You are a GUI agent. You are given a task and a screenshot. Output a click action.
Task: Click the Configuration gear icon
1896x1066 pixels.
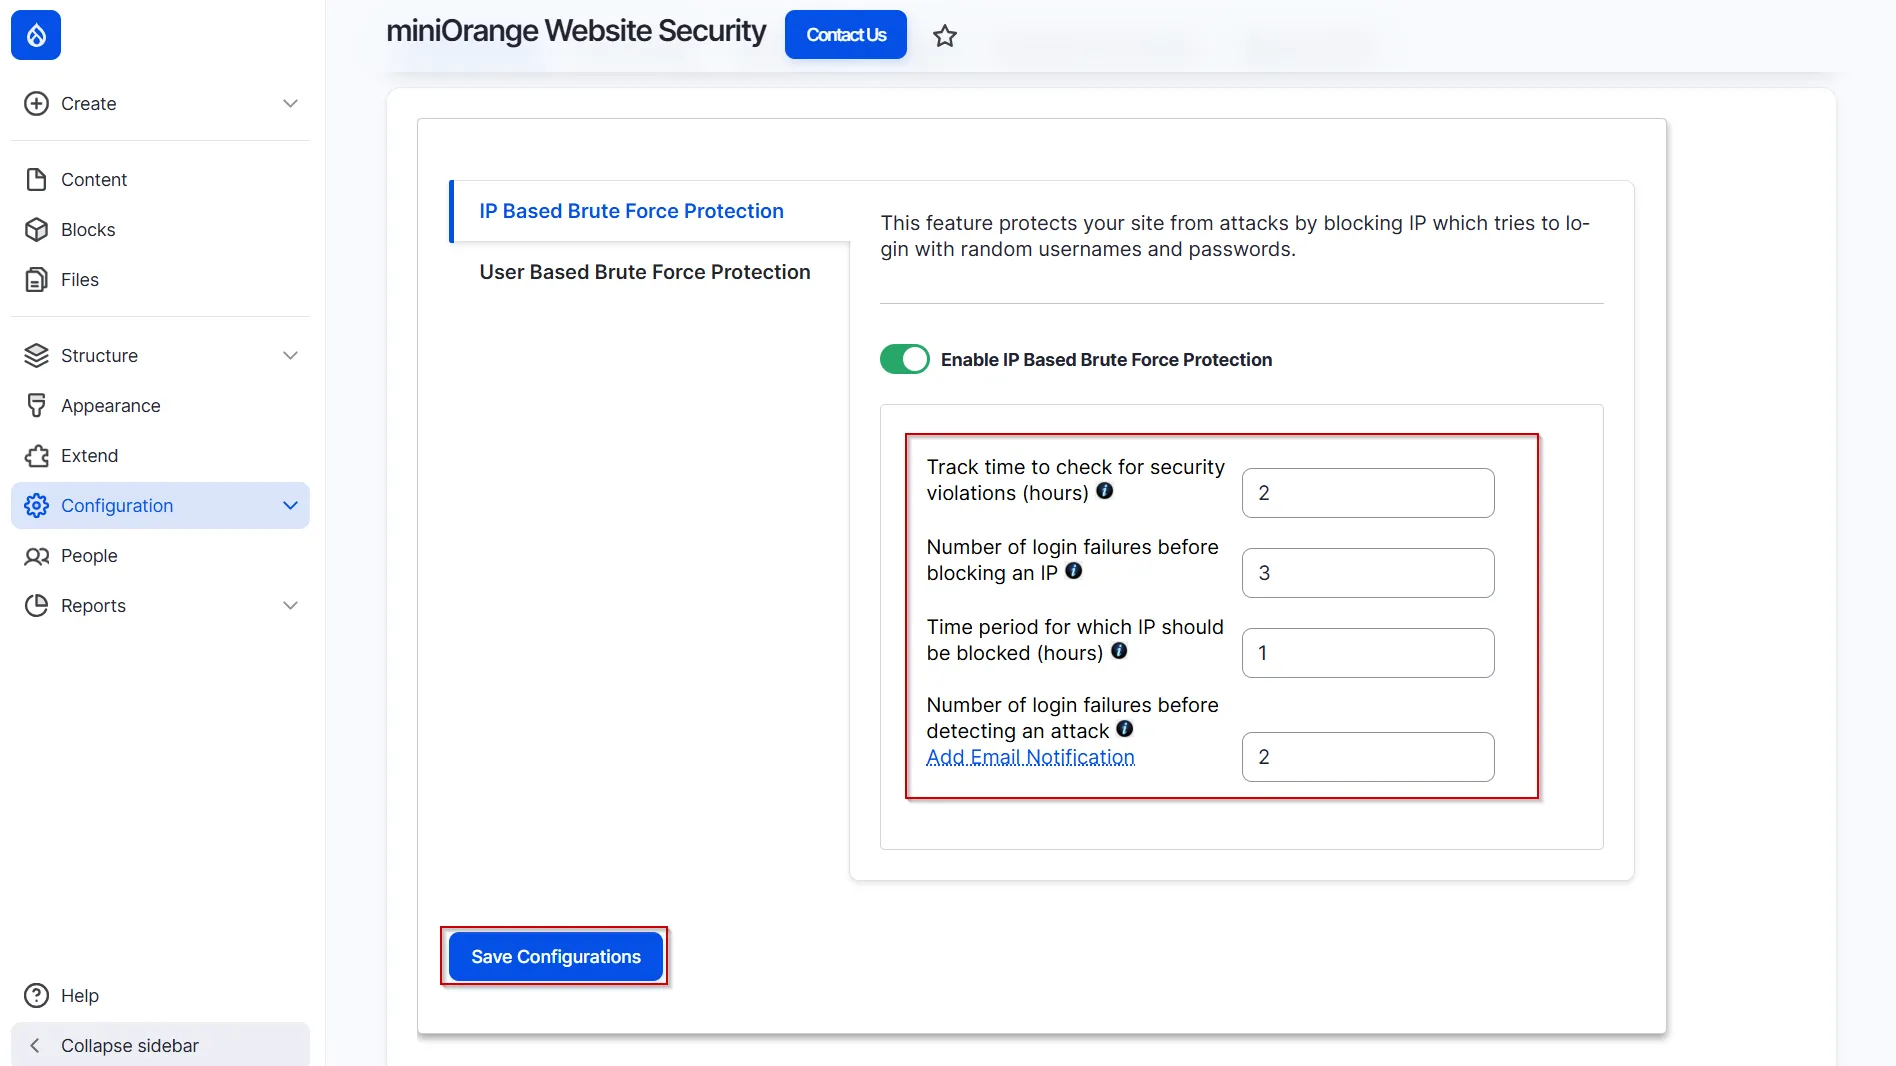coord(36,506)
